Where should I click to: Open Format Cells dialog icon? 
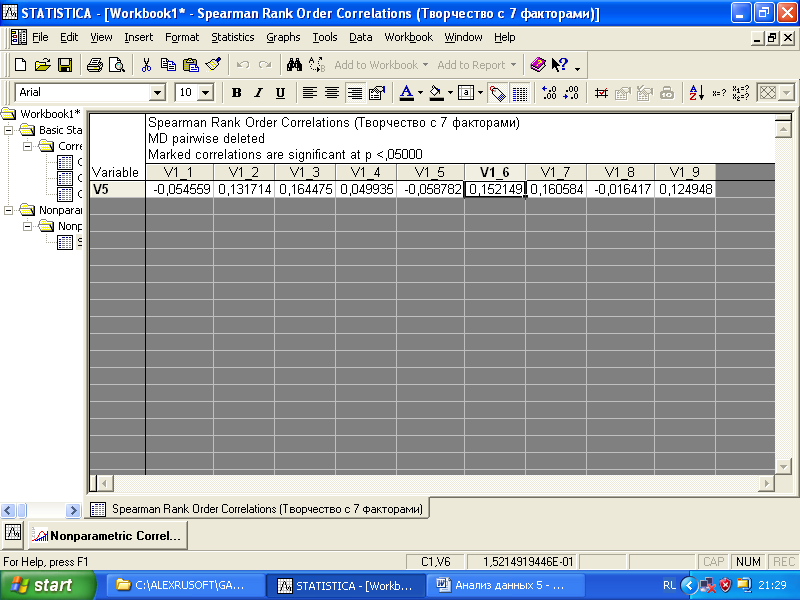[377, 93]
